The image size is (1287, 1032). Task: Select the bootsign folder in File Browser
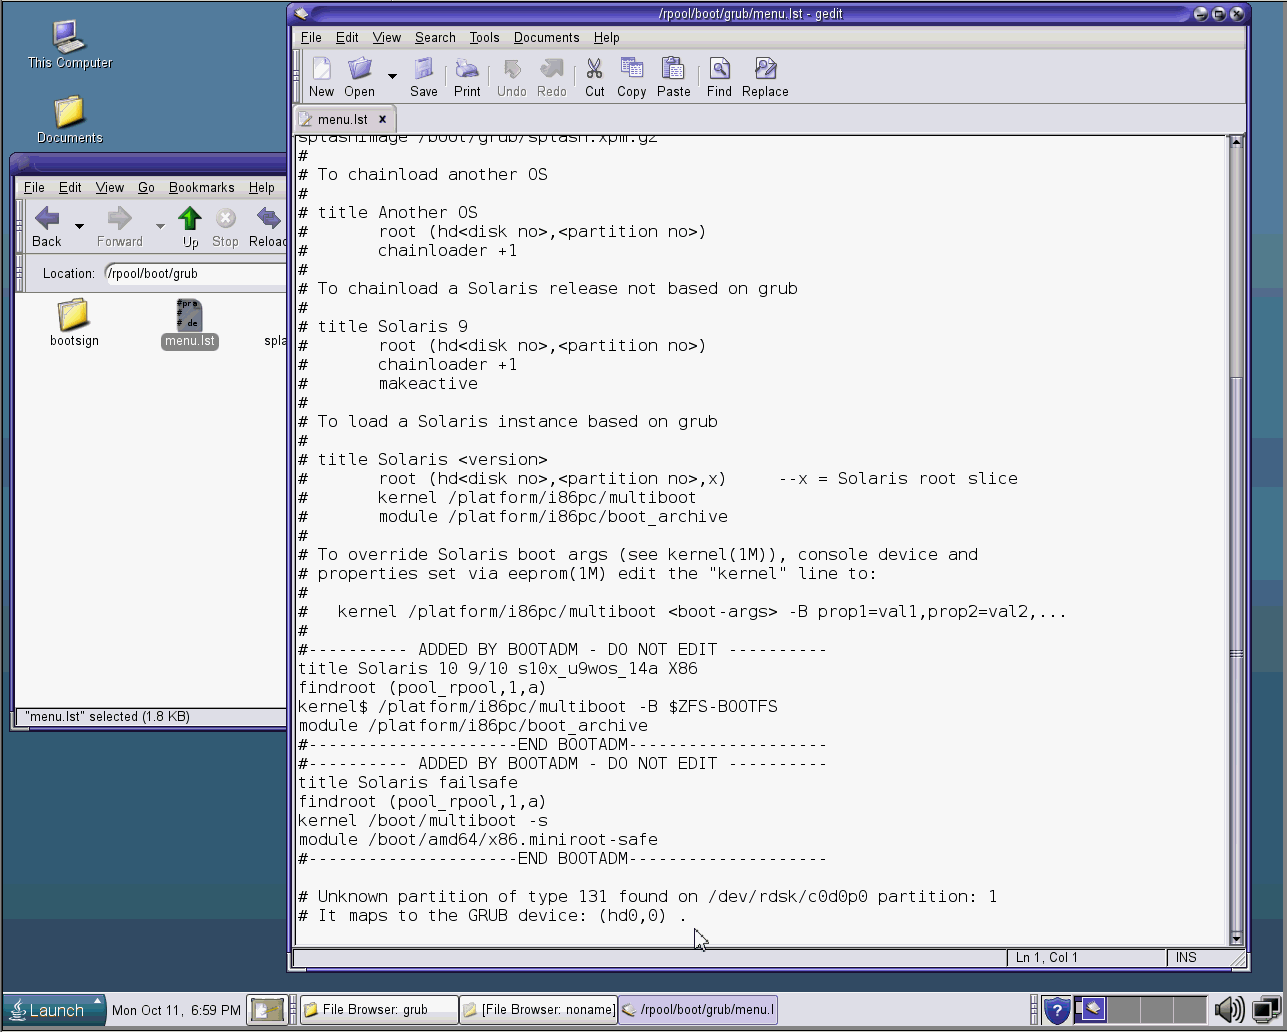click(74, 322)
